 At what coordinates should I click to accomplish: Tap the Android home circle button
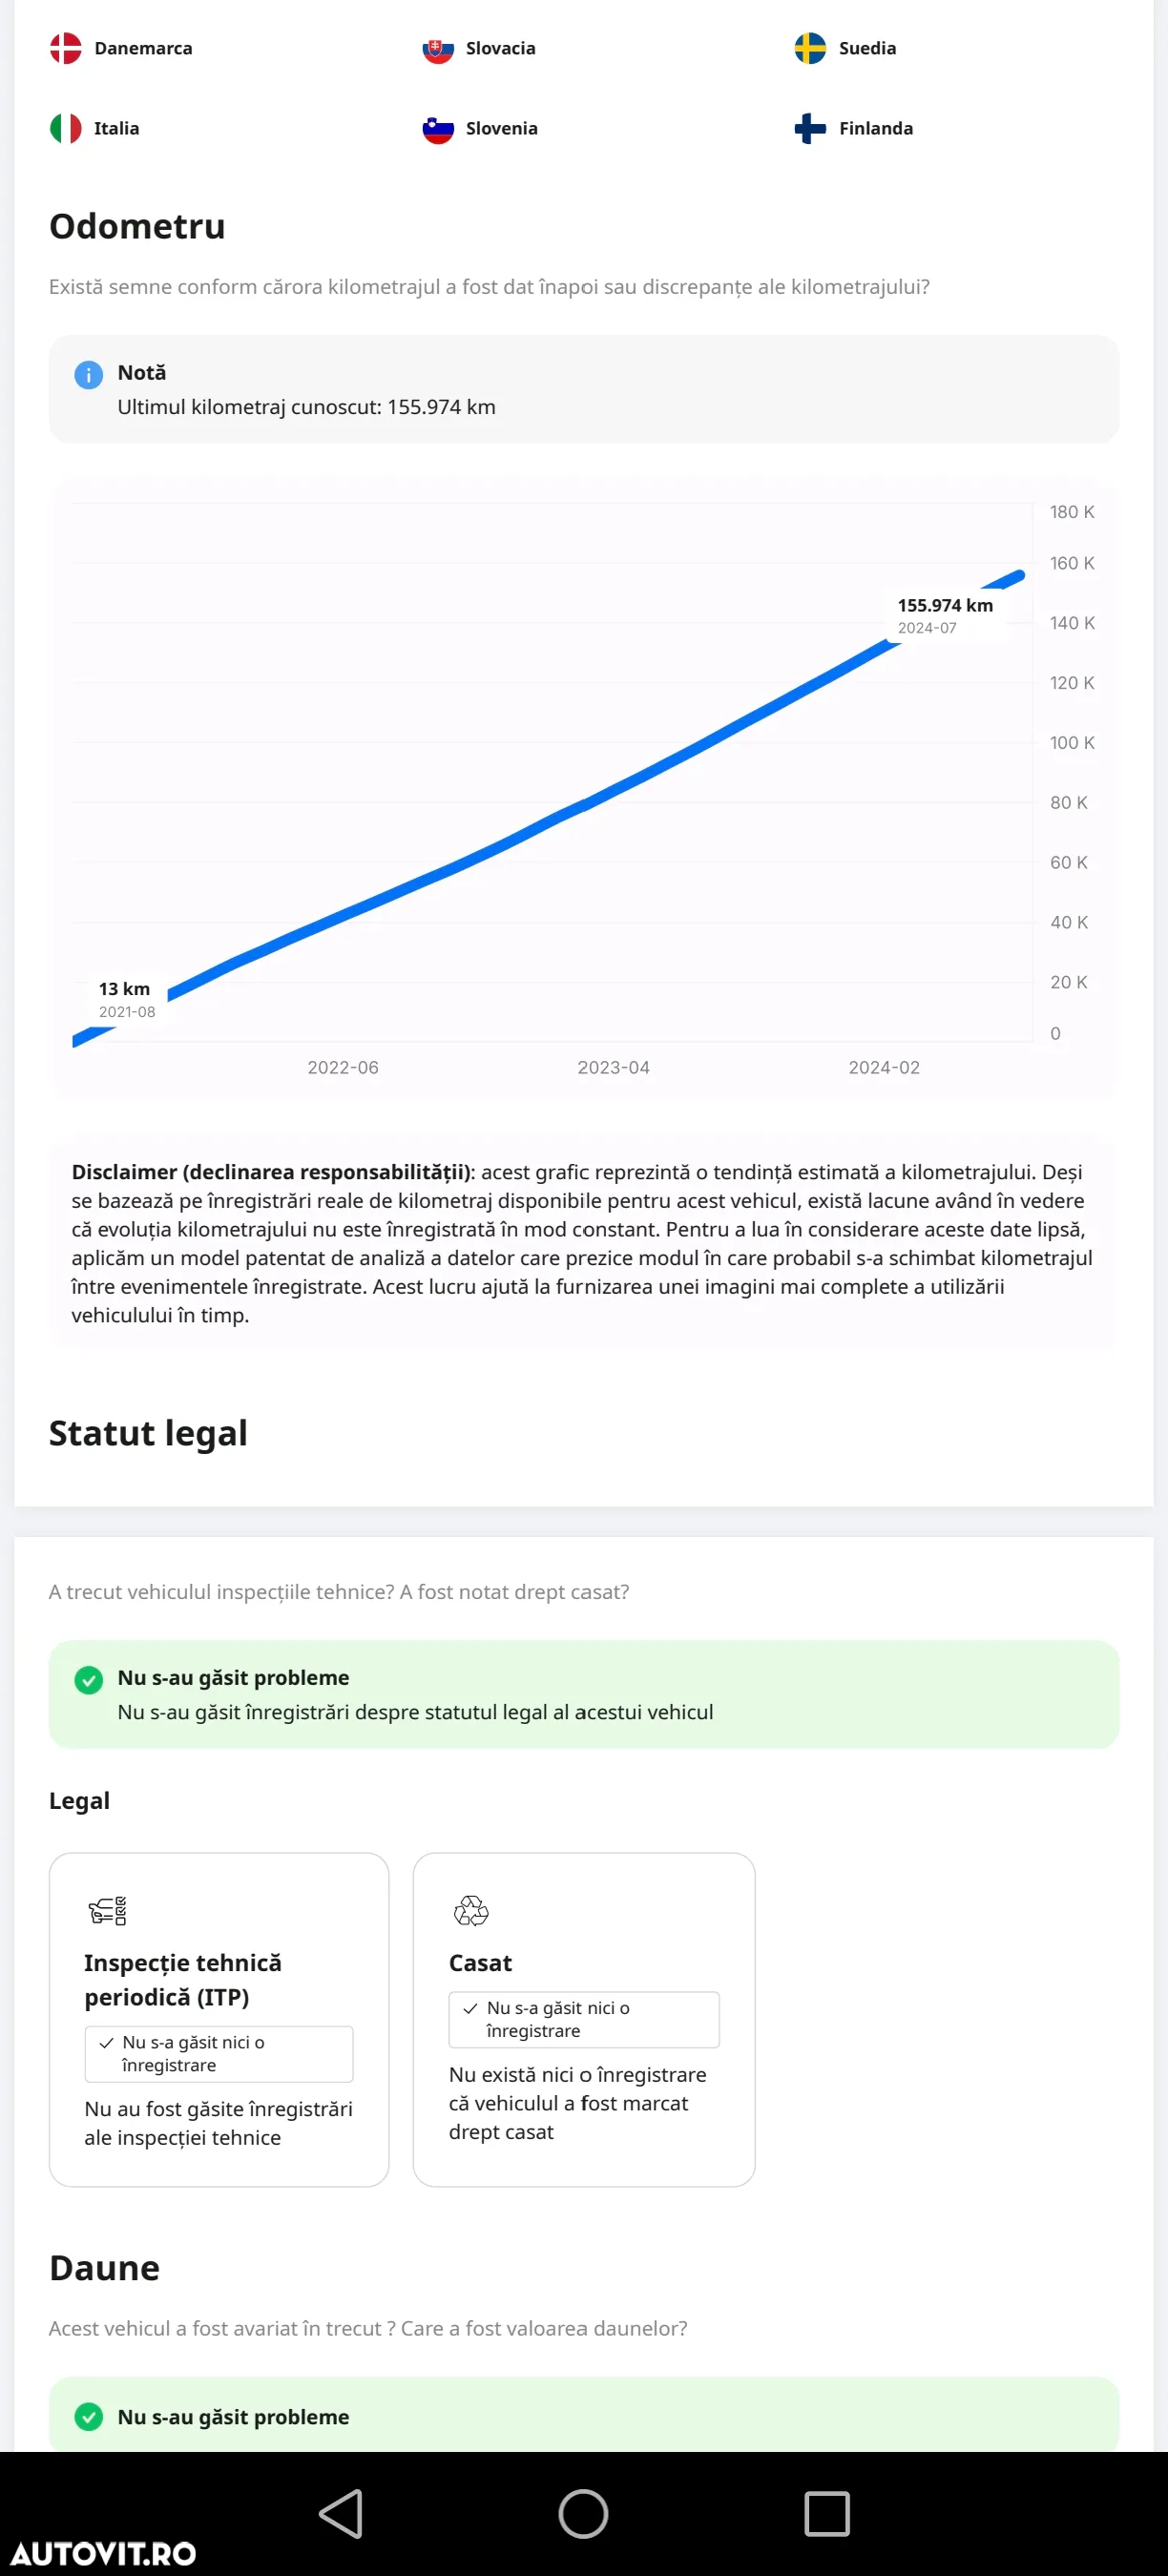click(x=584, y=2514)
